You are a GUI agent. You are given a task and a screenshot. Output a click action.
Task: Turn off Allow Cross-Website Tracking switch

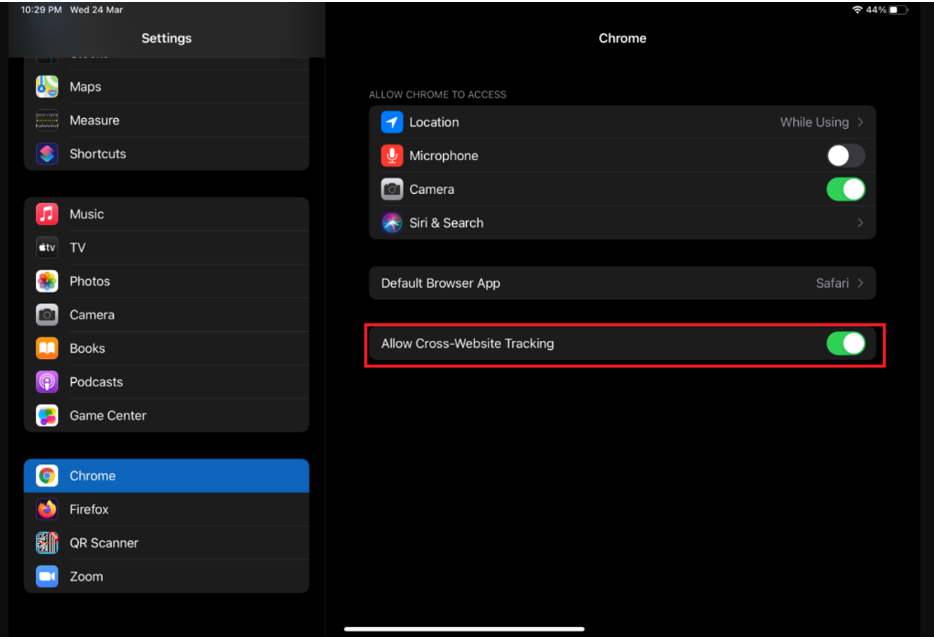click(846, 344)
